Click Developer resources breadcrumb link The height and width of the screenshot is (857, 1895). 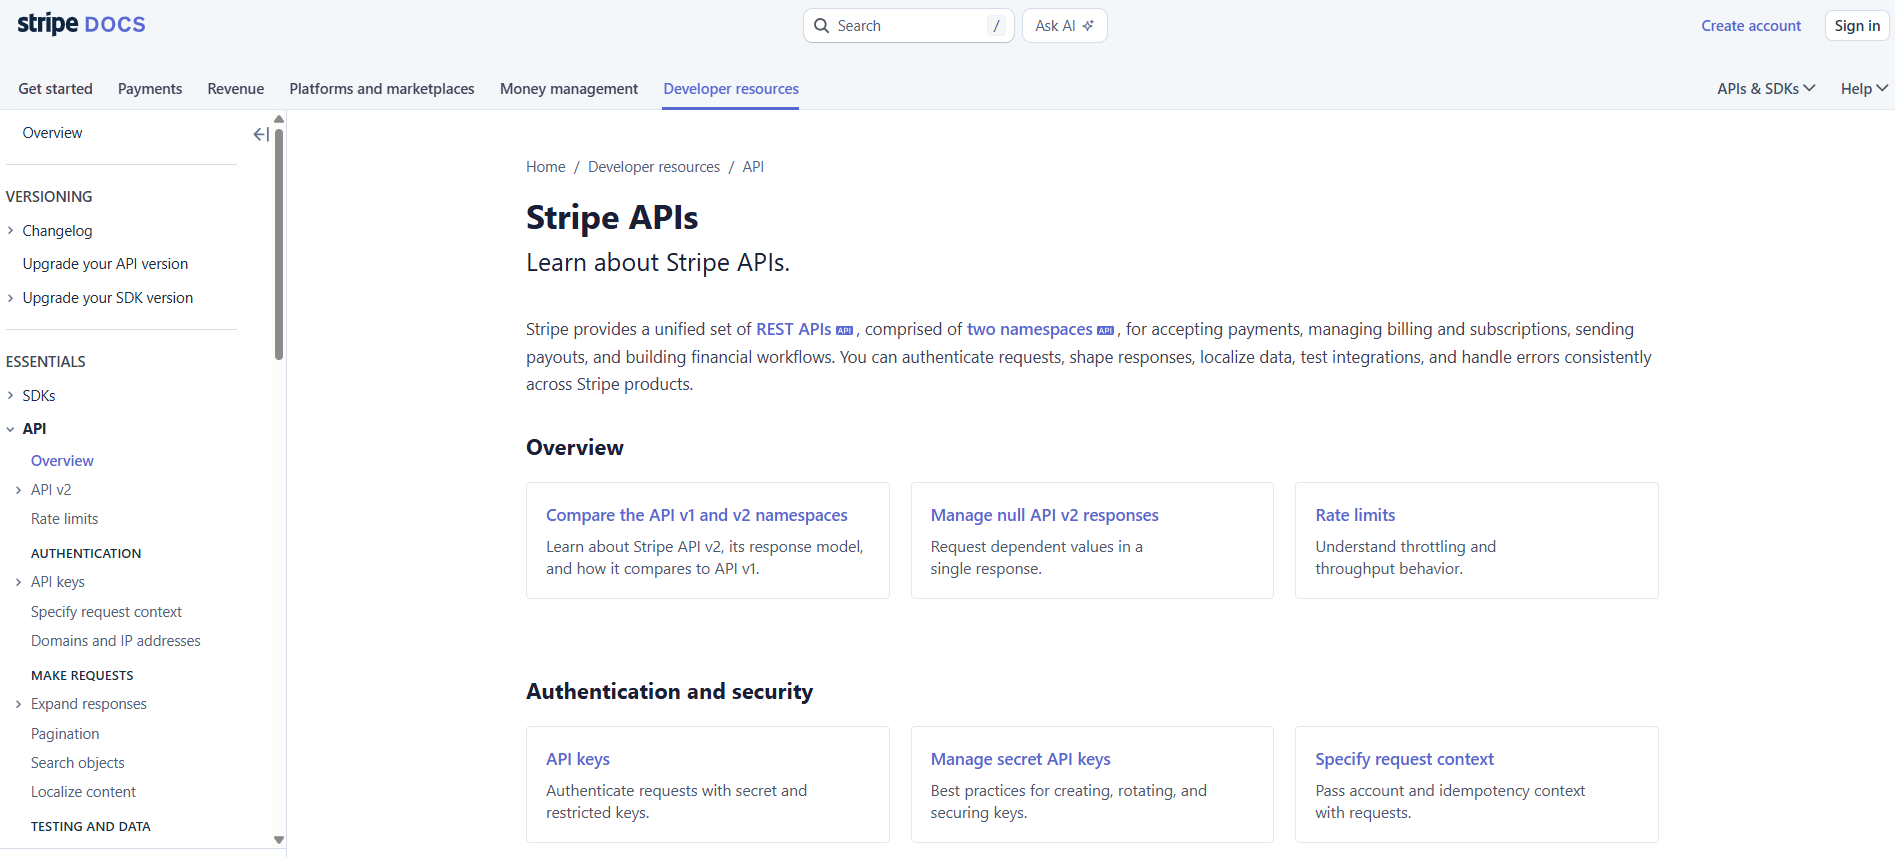pos(654,167)
